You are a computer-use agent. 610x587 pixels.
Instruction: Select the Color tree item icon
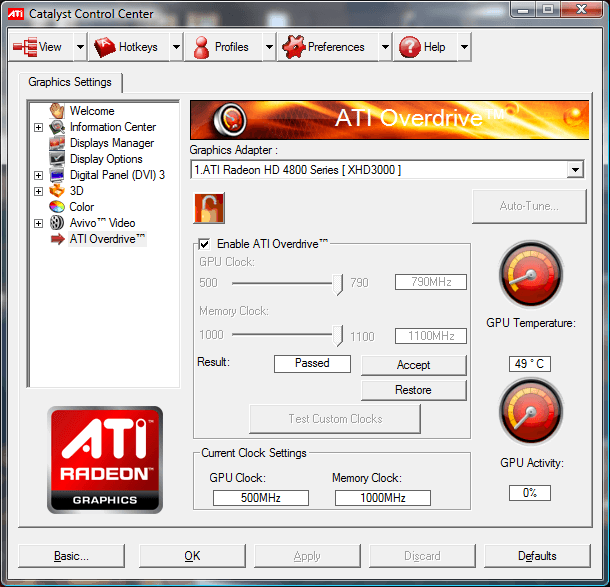(58, 207)
